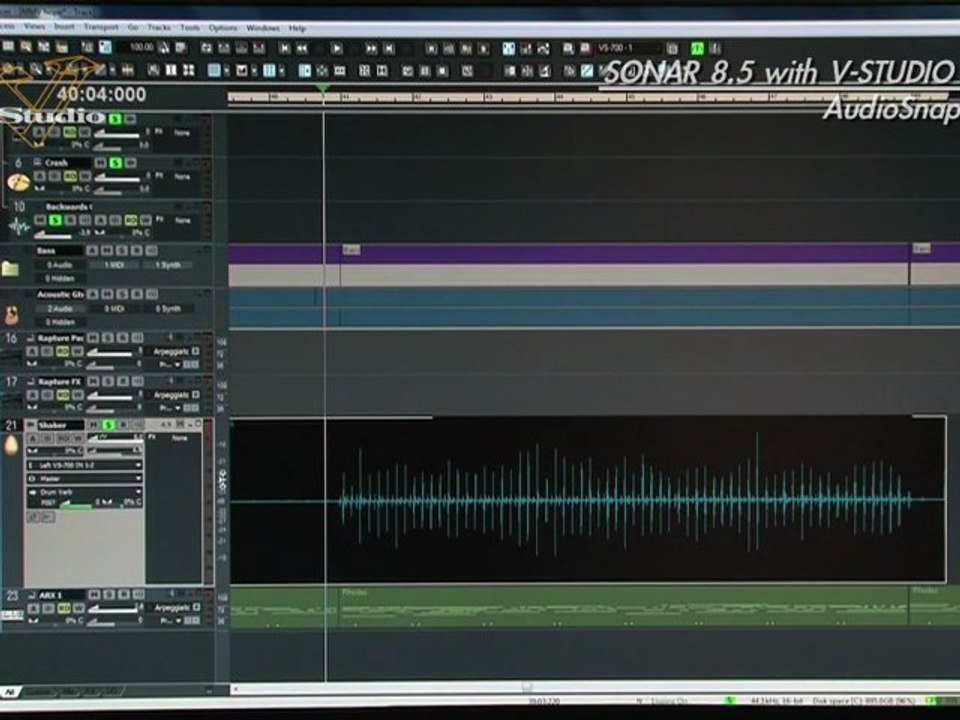Start playback with the Play button

click(x=337, y=48)
